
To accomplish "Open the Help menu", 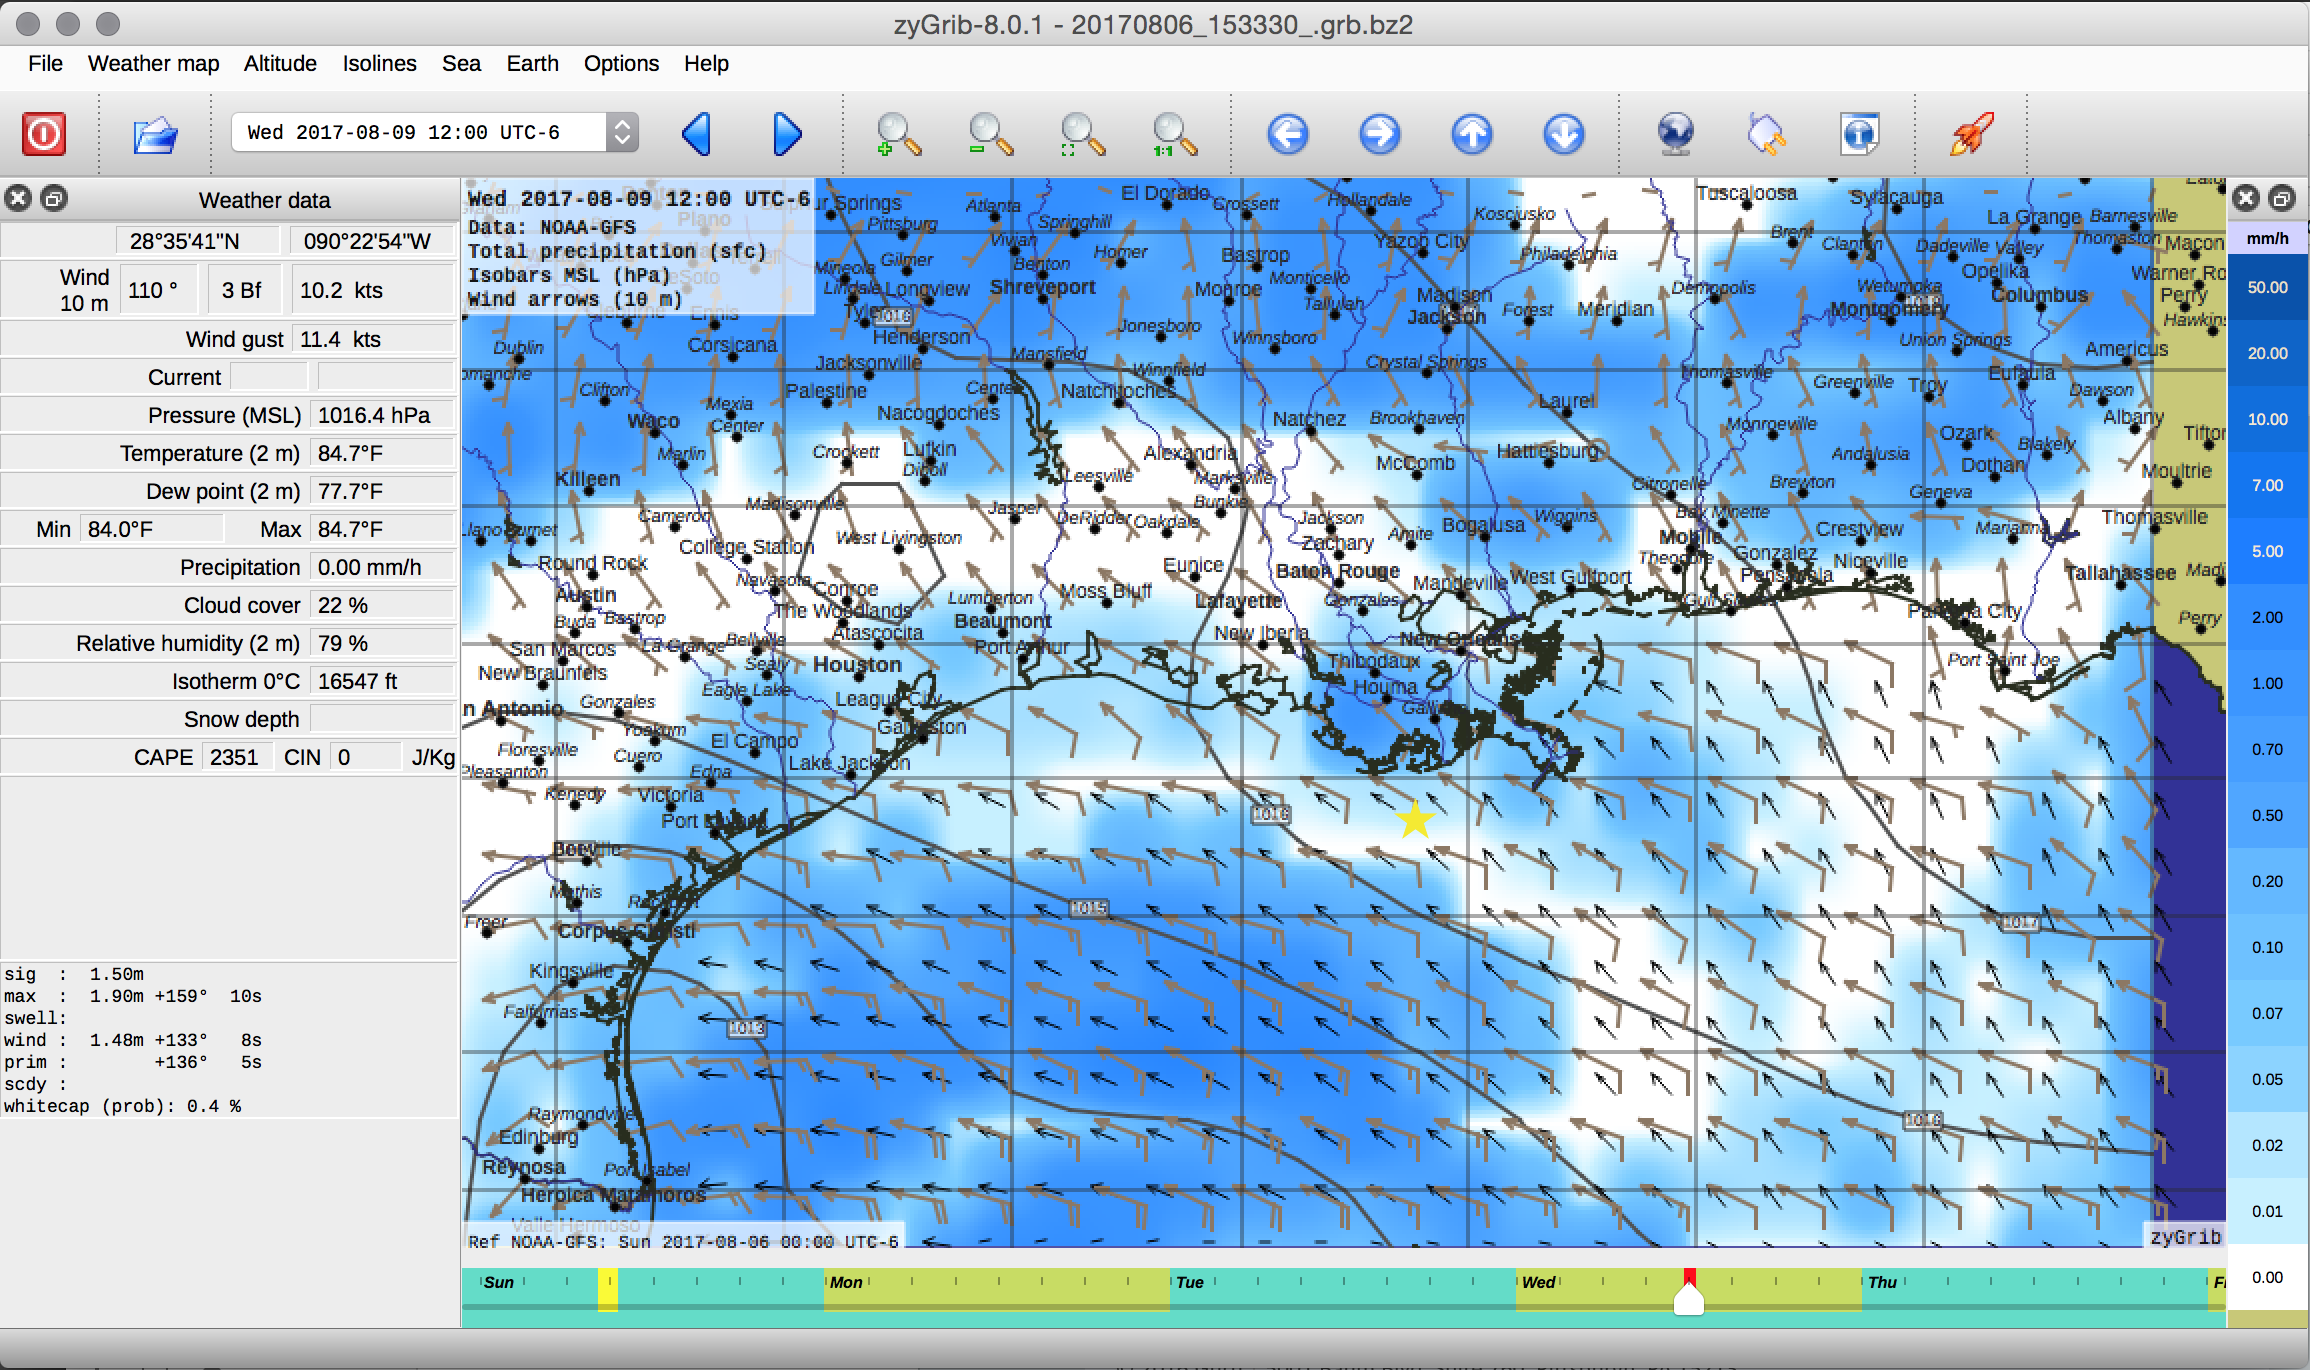I will pos(706,63).
